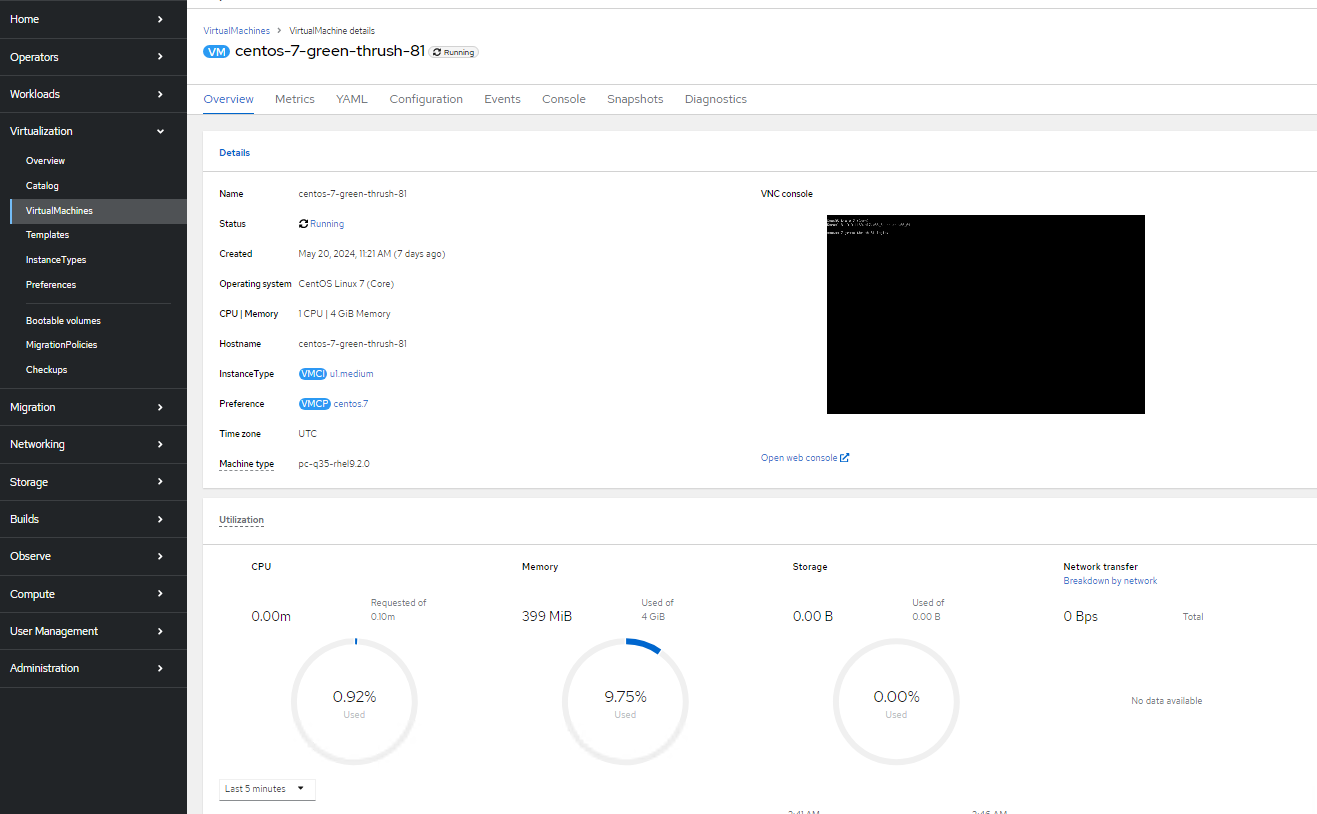The image size is (1317, 814).
Task: Open the u1.medium InstanceType link
Action: coord(352,374)
